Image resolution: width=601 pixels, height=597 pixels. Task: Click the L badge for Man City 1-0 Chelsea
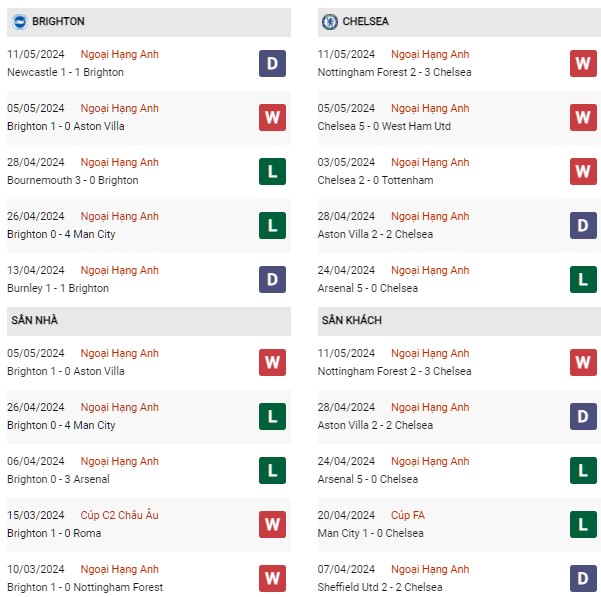point(583,524)
